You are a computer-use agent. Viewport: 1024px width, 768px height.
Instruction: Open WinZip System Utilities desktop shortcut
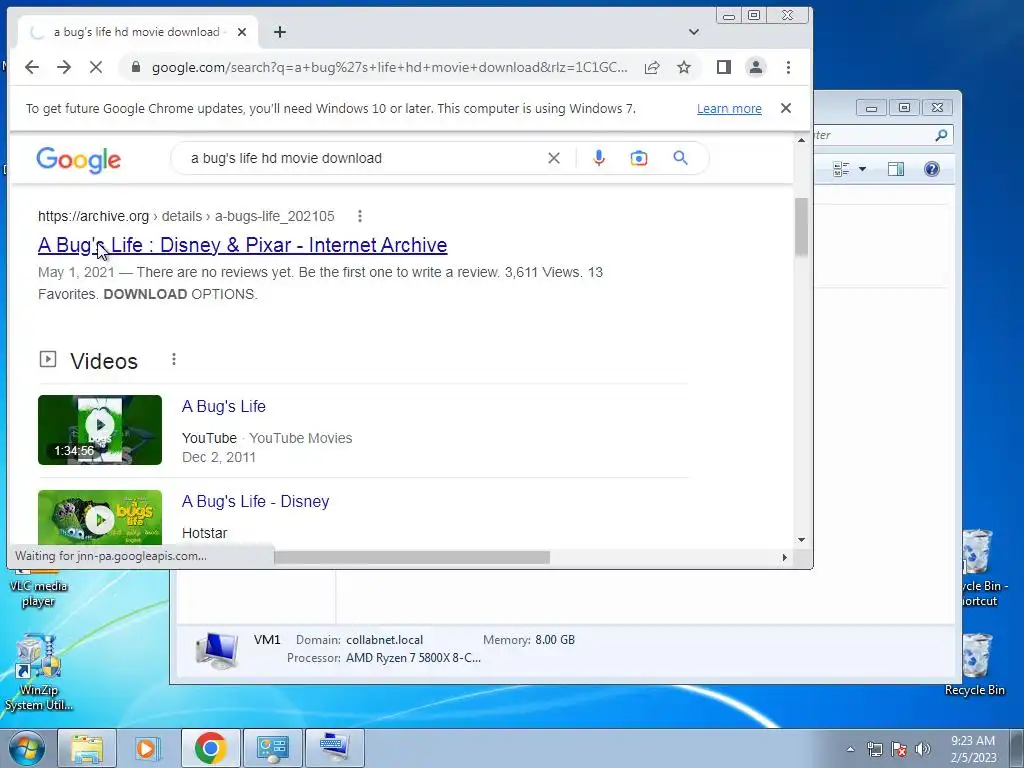point(38,673)
